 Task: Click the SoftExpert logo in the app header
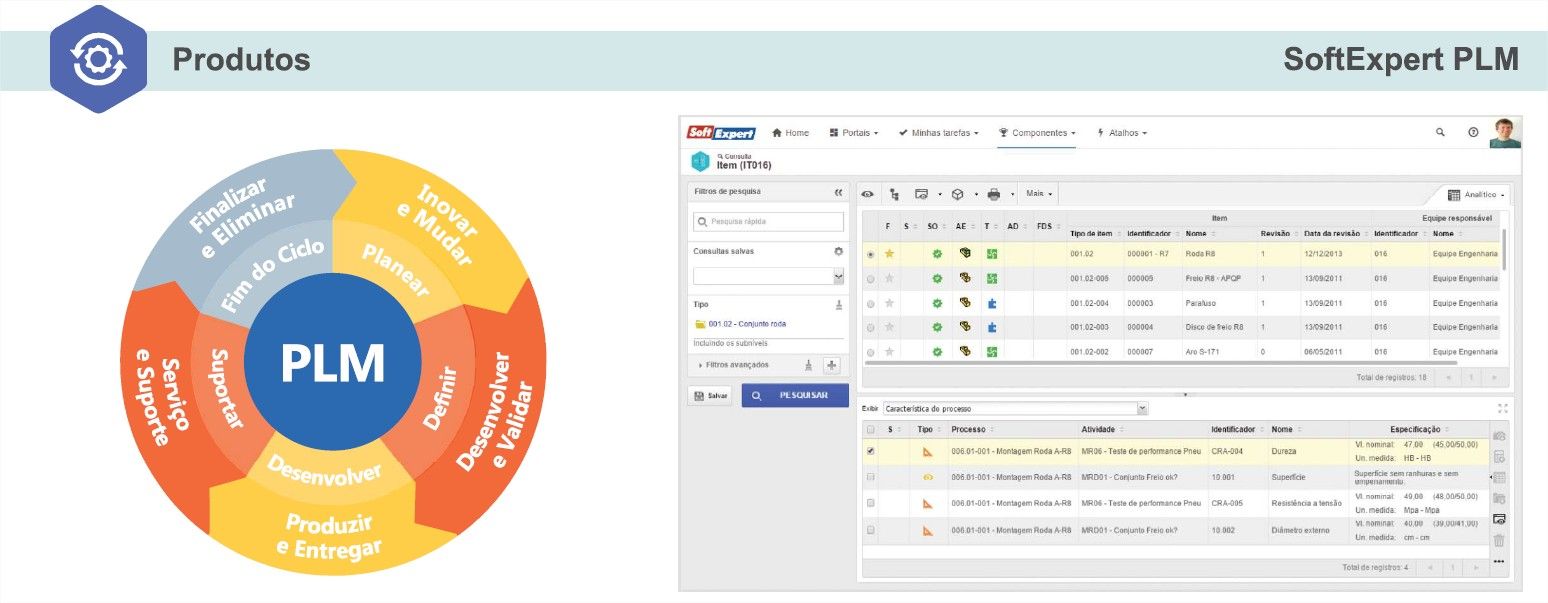721,133
